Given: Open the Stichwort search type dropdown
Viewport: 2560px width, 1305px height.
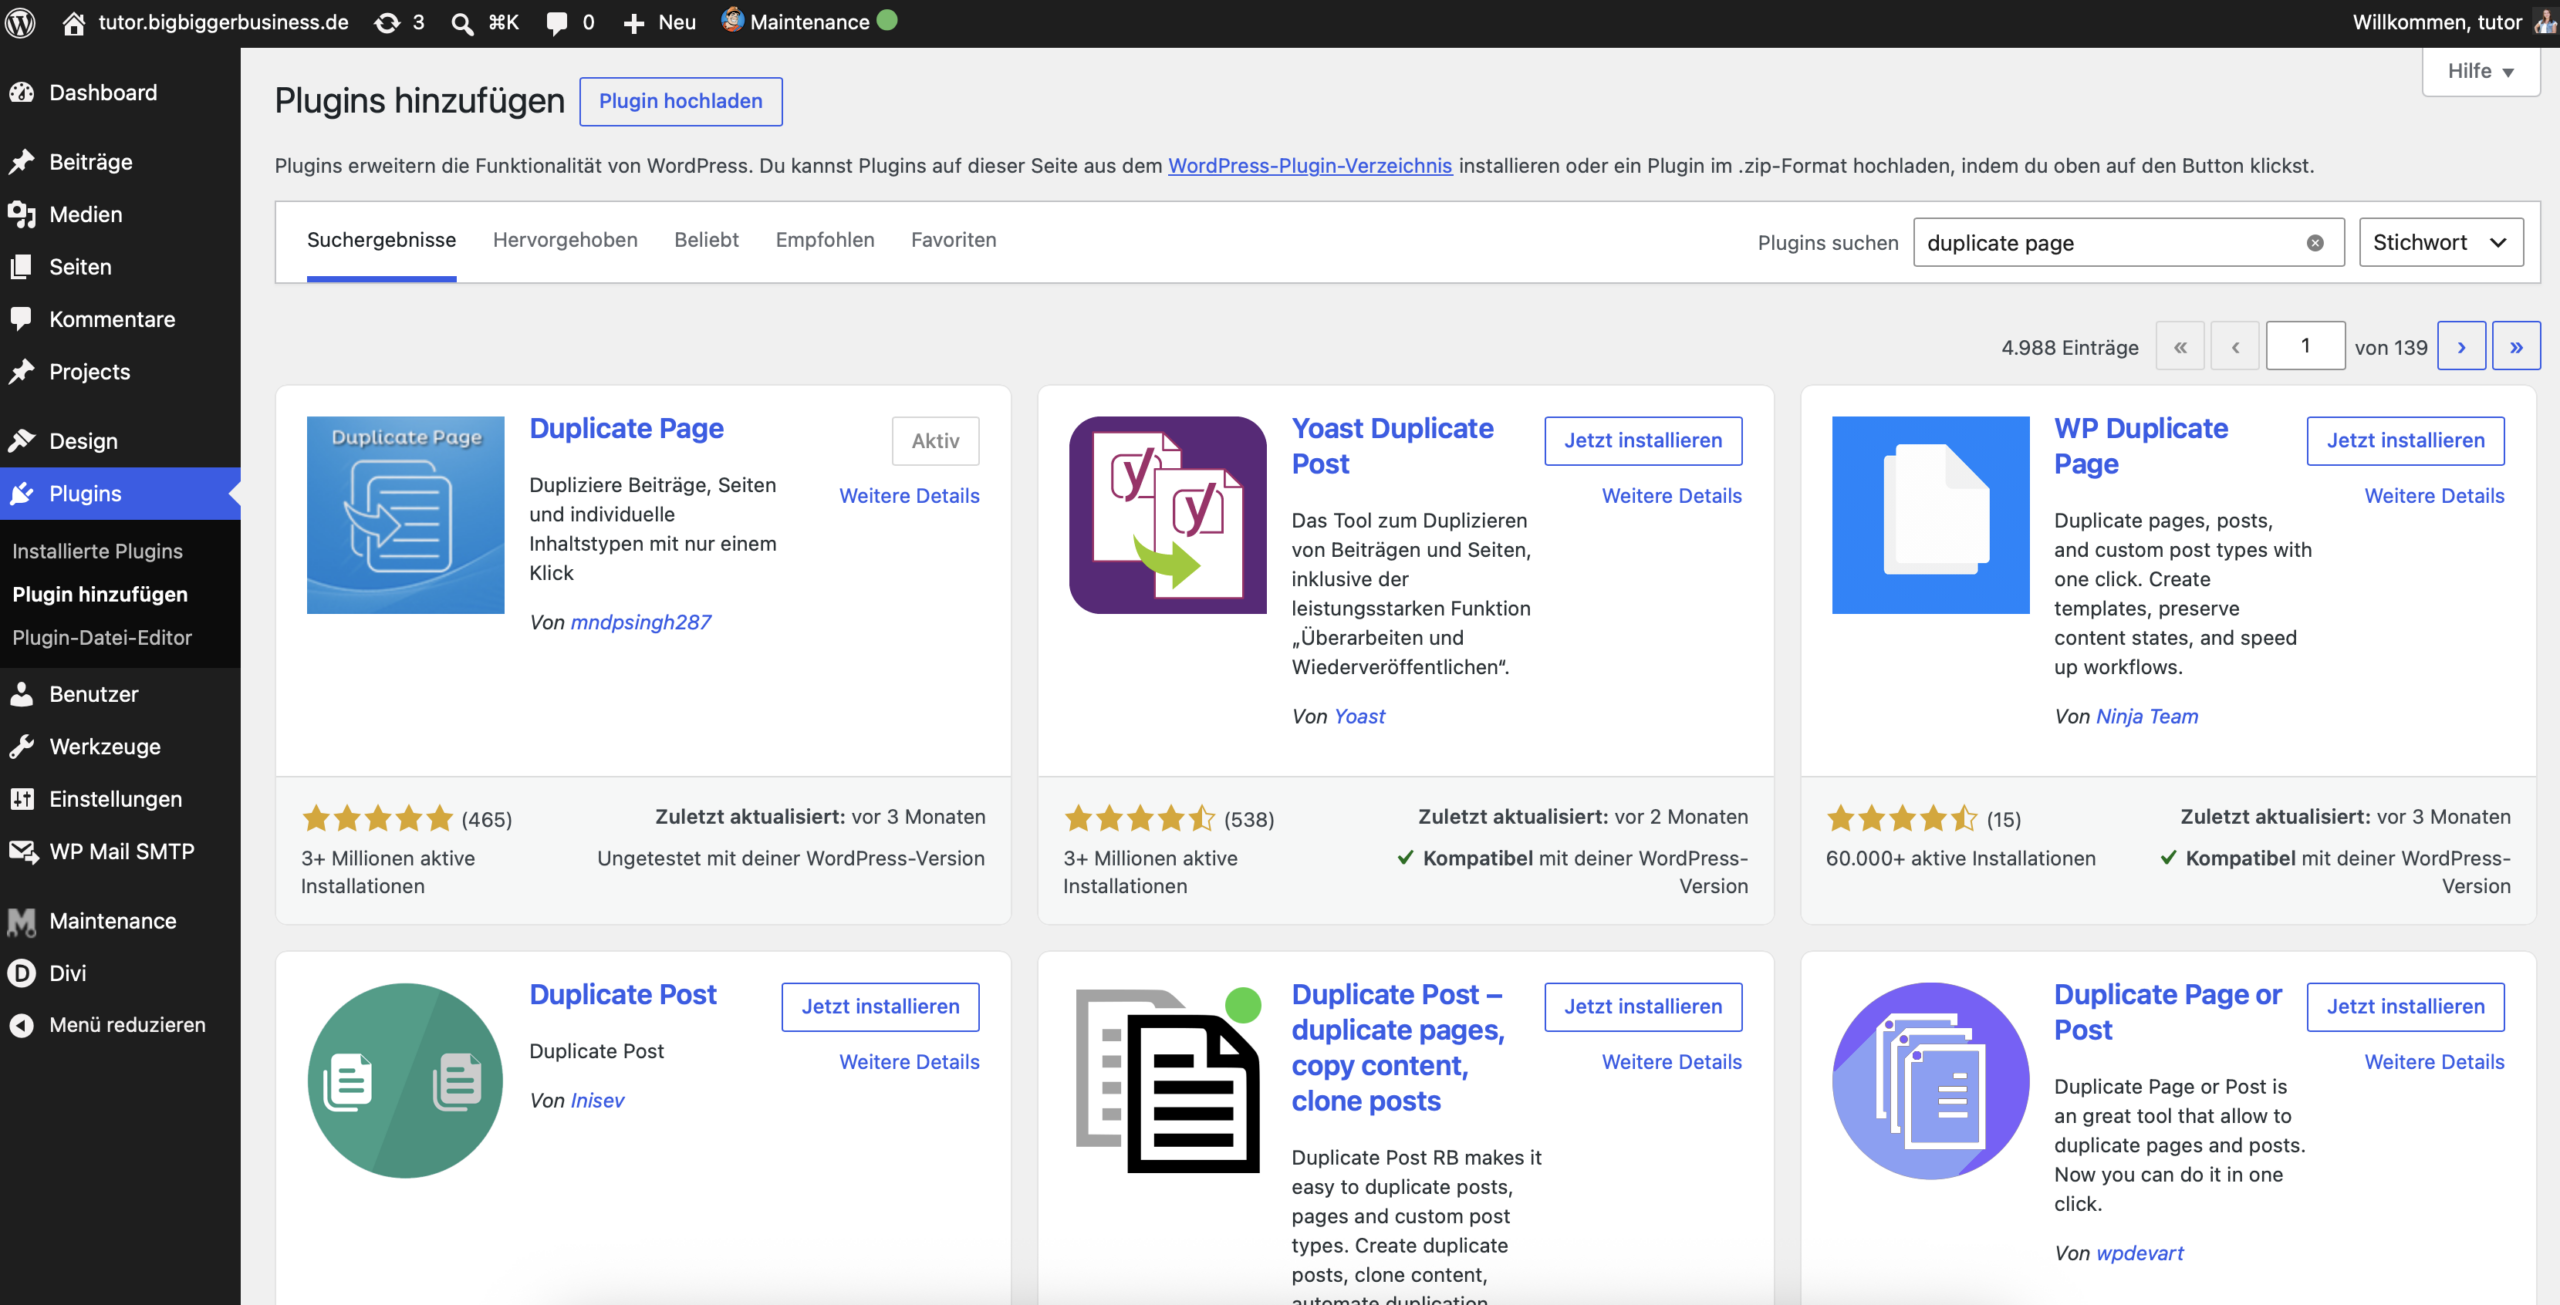Looking at the screenshot, I should (2441, 242).
